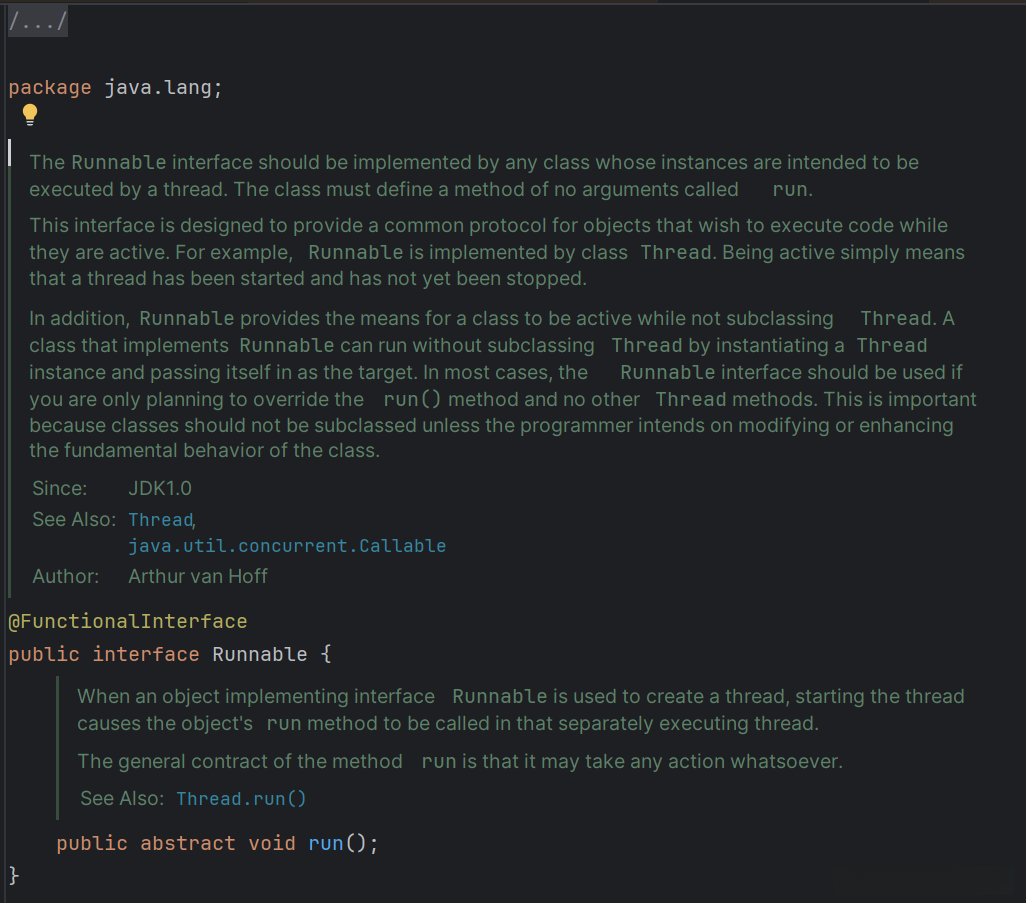Click the void return type
This screenshot has width=1026, height=903.
click(272, 844)
